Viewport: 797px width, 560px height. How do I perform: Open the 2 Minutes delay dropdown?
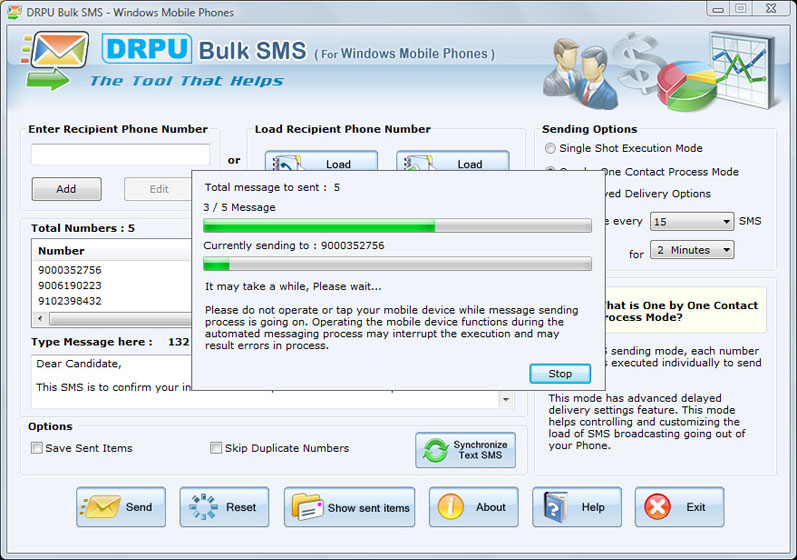(692, 250)
